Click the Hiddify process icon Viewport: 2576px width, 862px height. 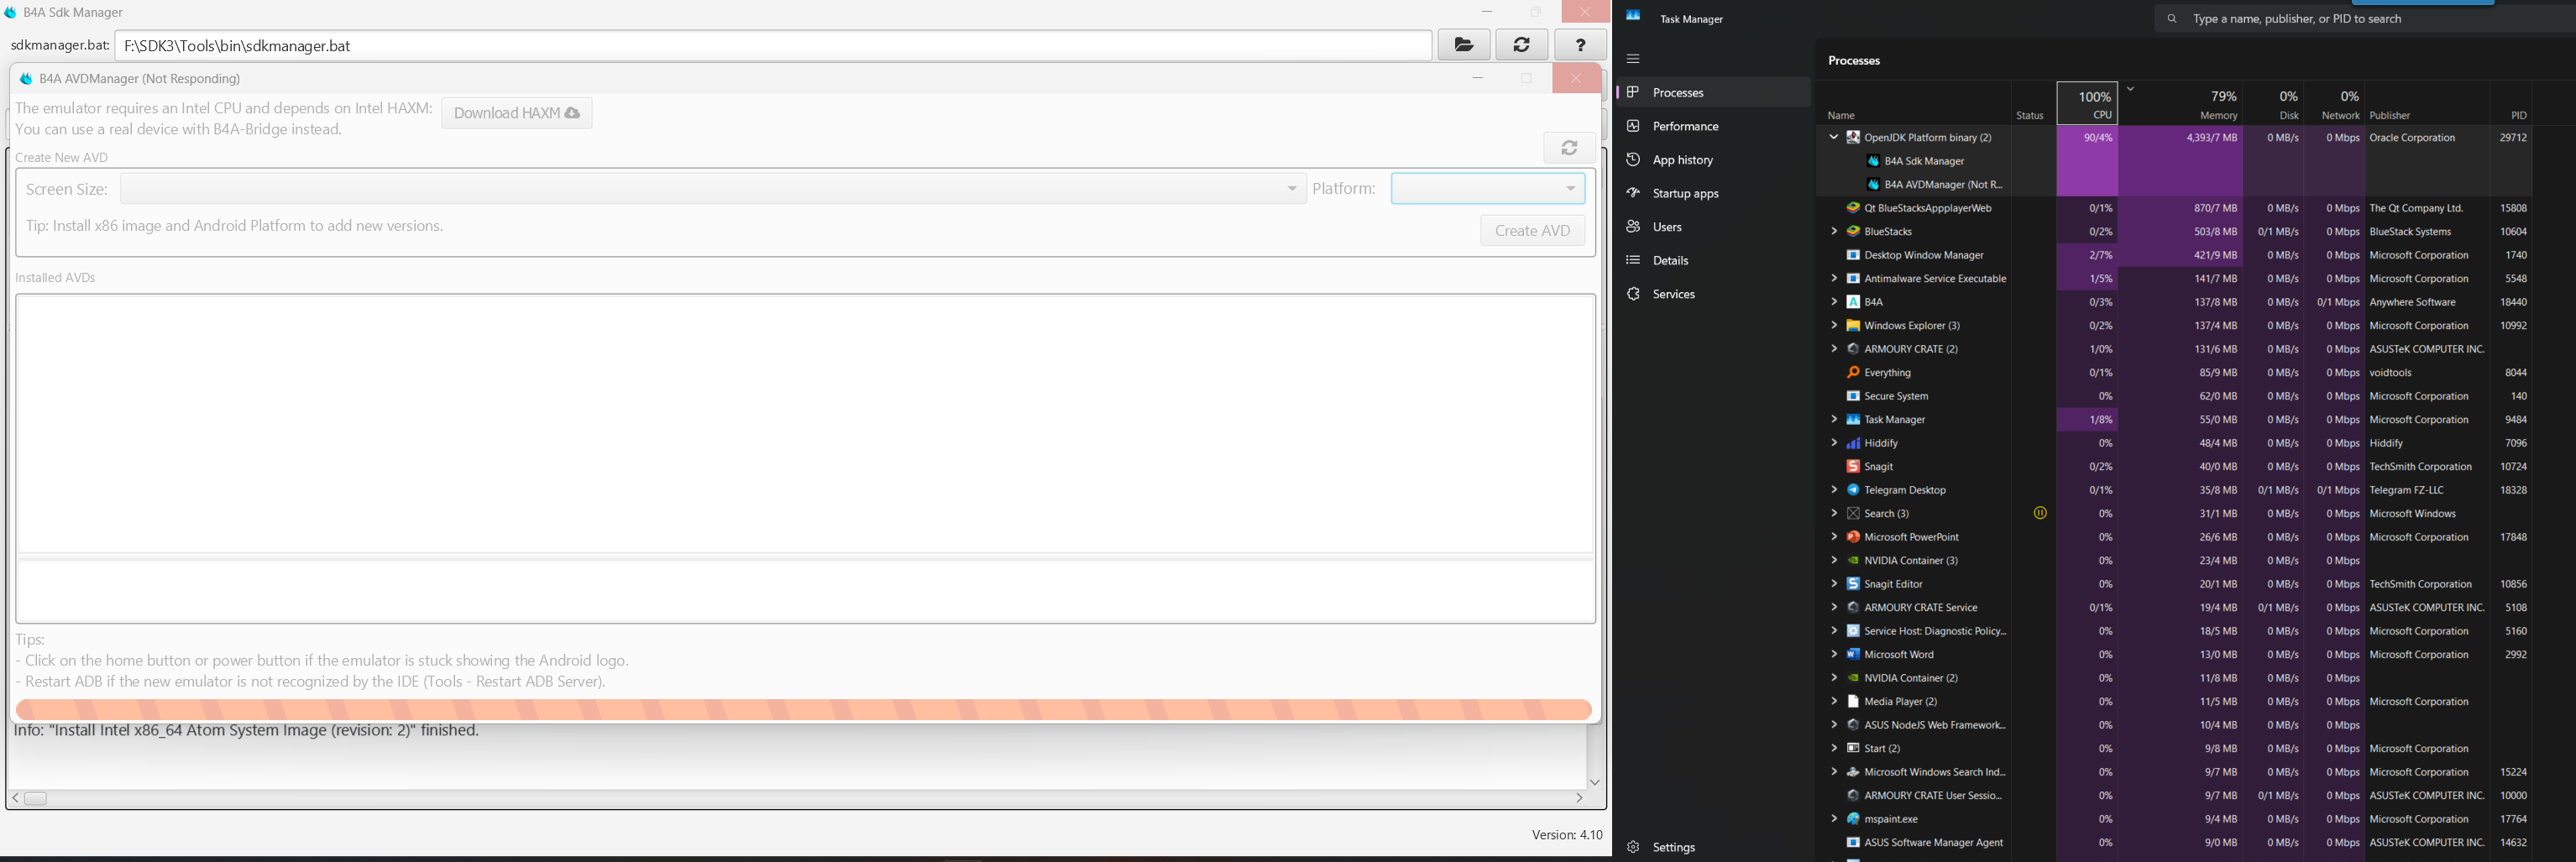pyautogui.click(x=1853, y=443)
